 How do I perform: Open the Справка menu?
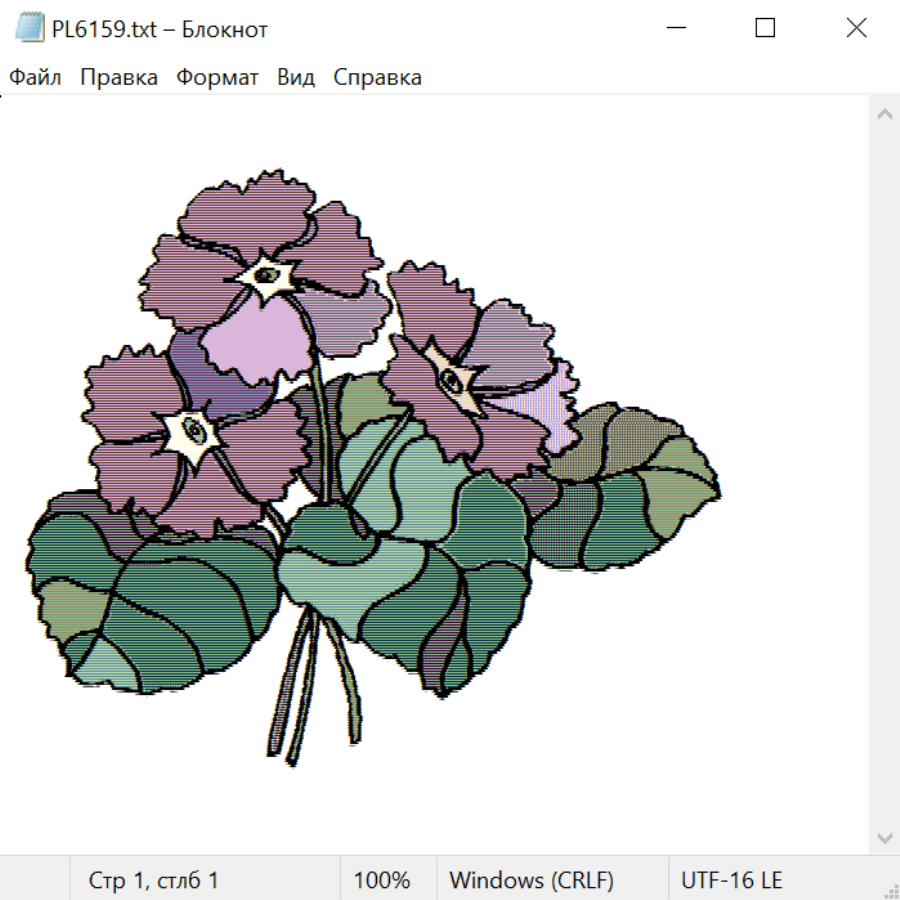click(377, 78)
